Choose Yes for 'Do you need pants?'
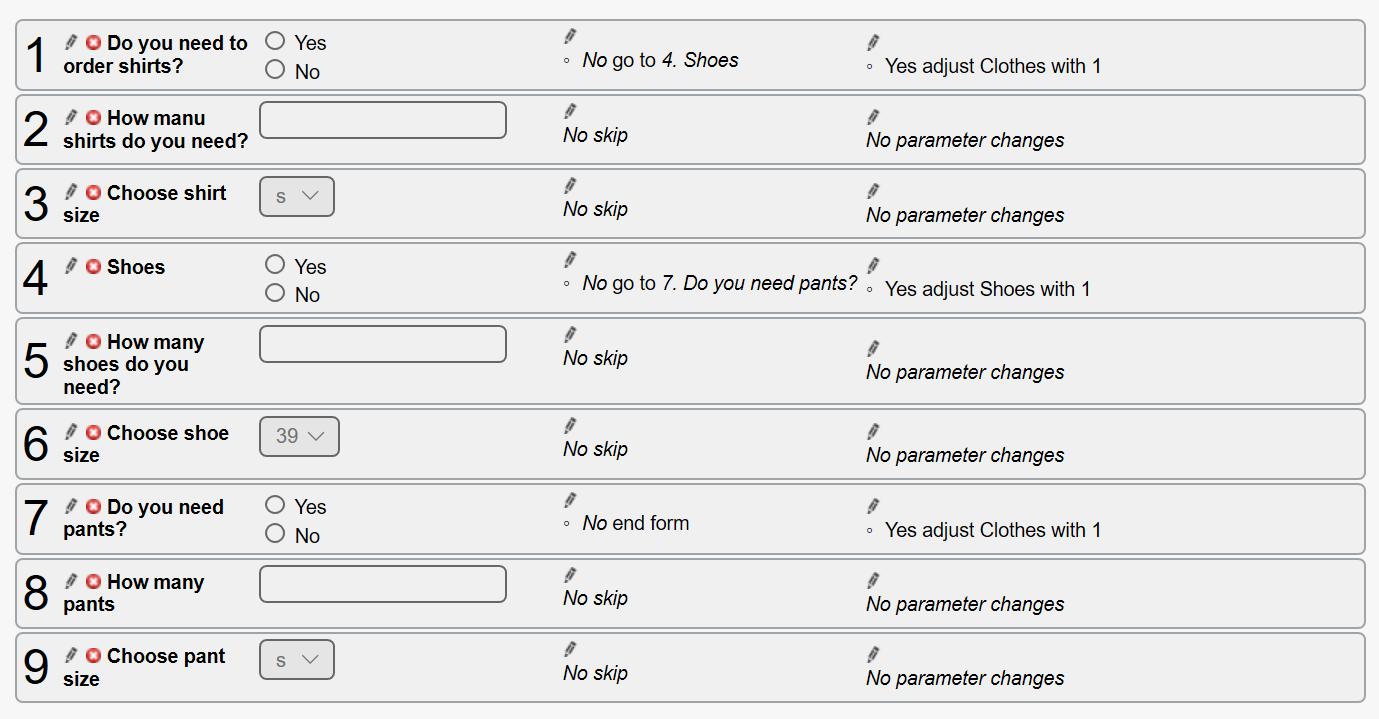 pyautogui.click(x=275, y=505)
